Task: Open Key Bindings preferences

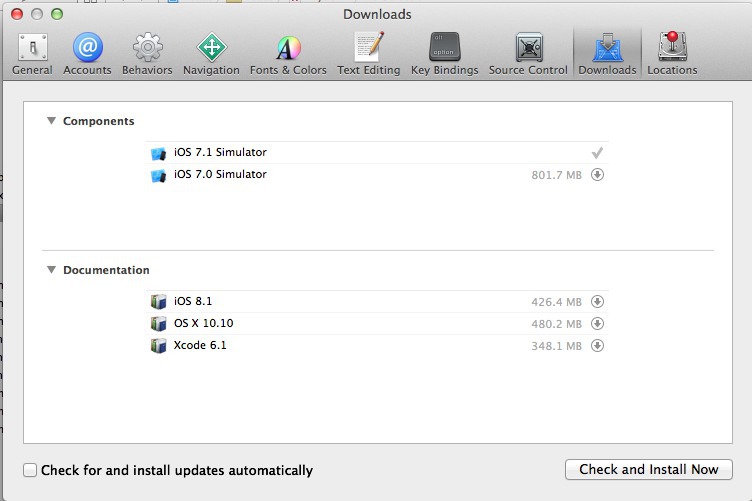Action: tap(445, 54)
